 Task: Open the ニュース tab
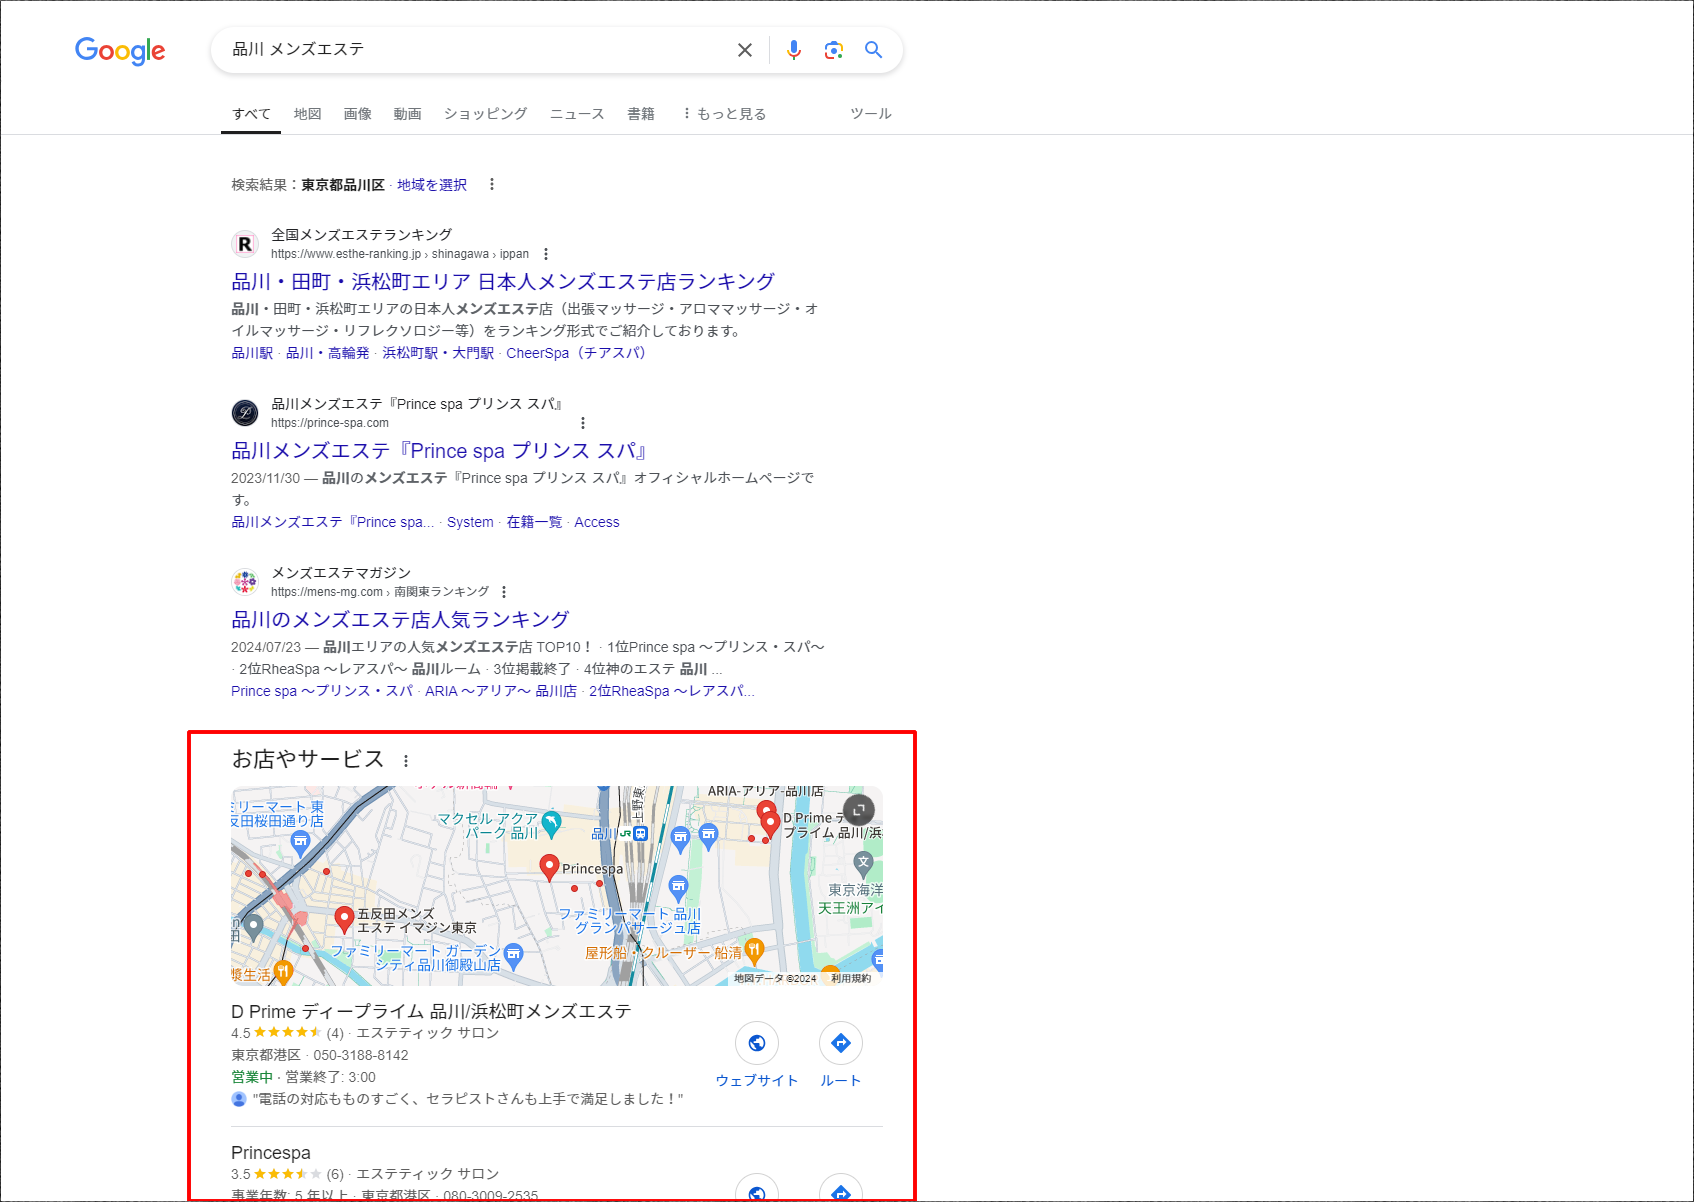click(x=577, y=114)
